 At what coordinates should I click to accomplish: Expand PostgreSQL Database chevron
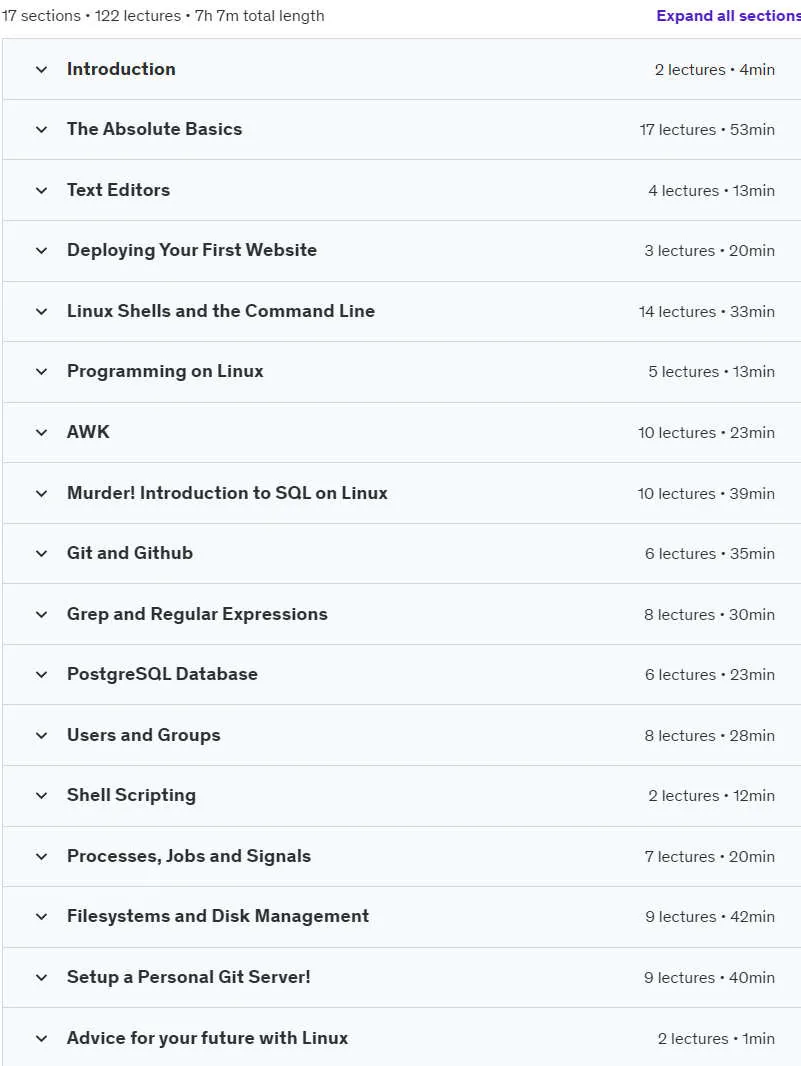click(41, 674)
